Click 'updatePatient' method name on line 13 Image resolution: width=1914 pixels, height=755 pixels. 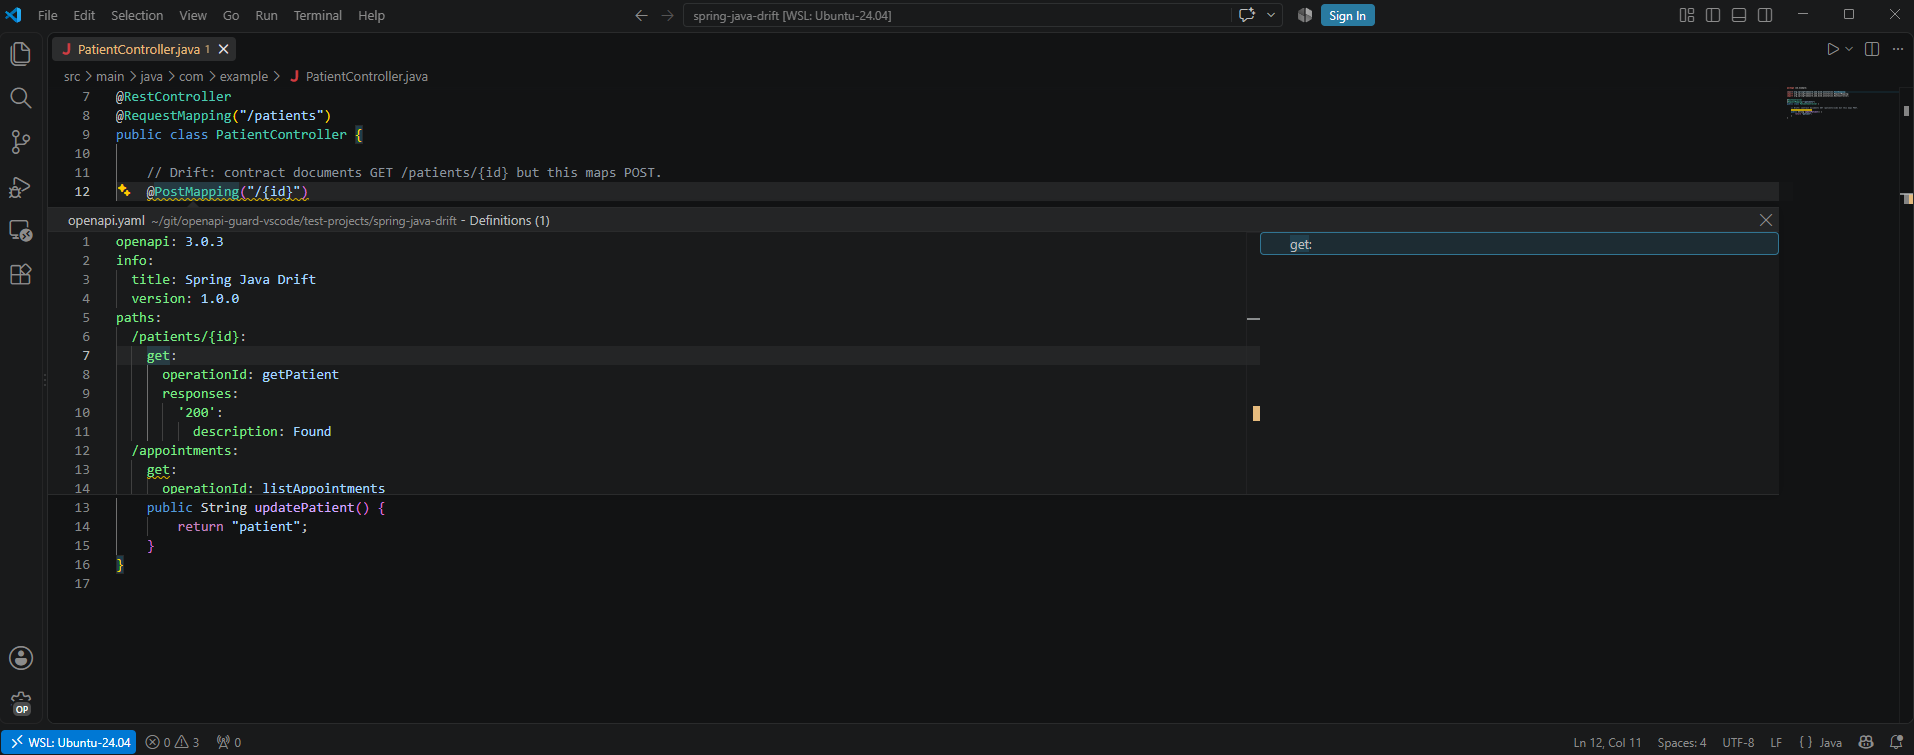tap(304, 507)
